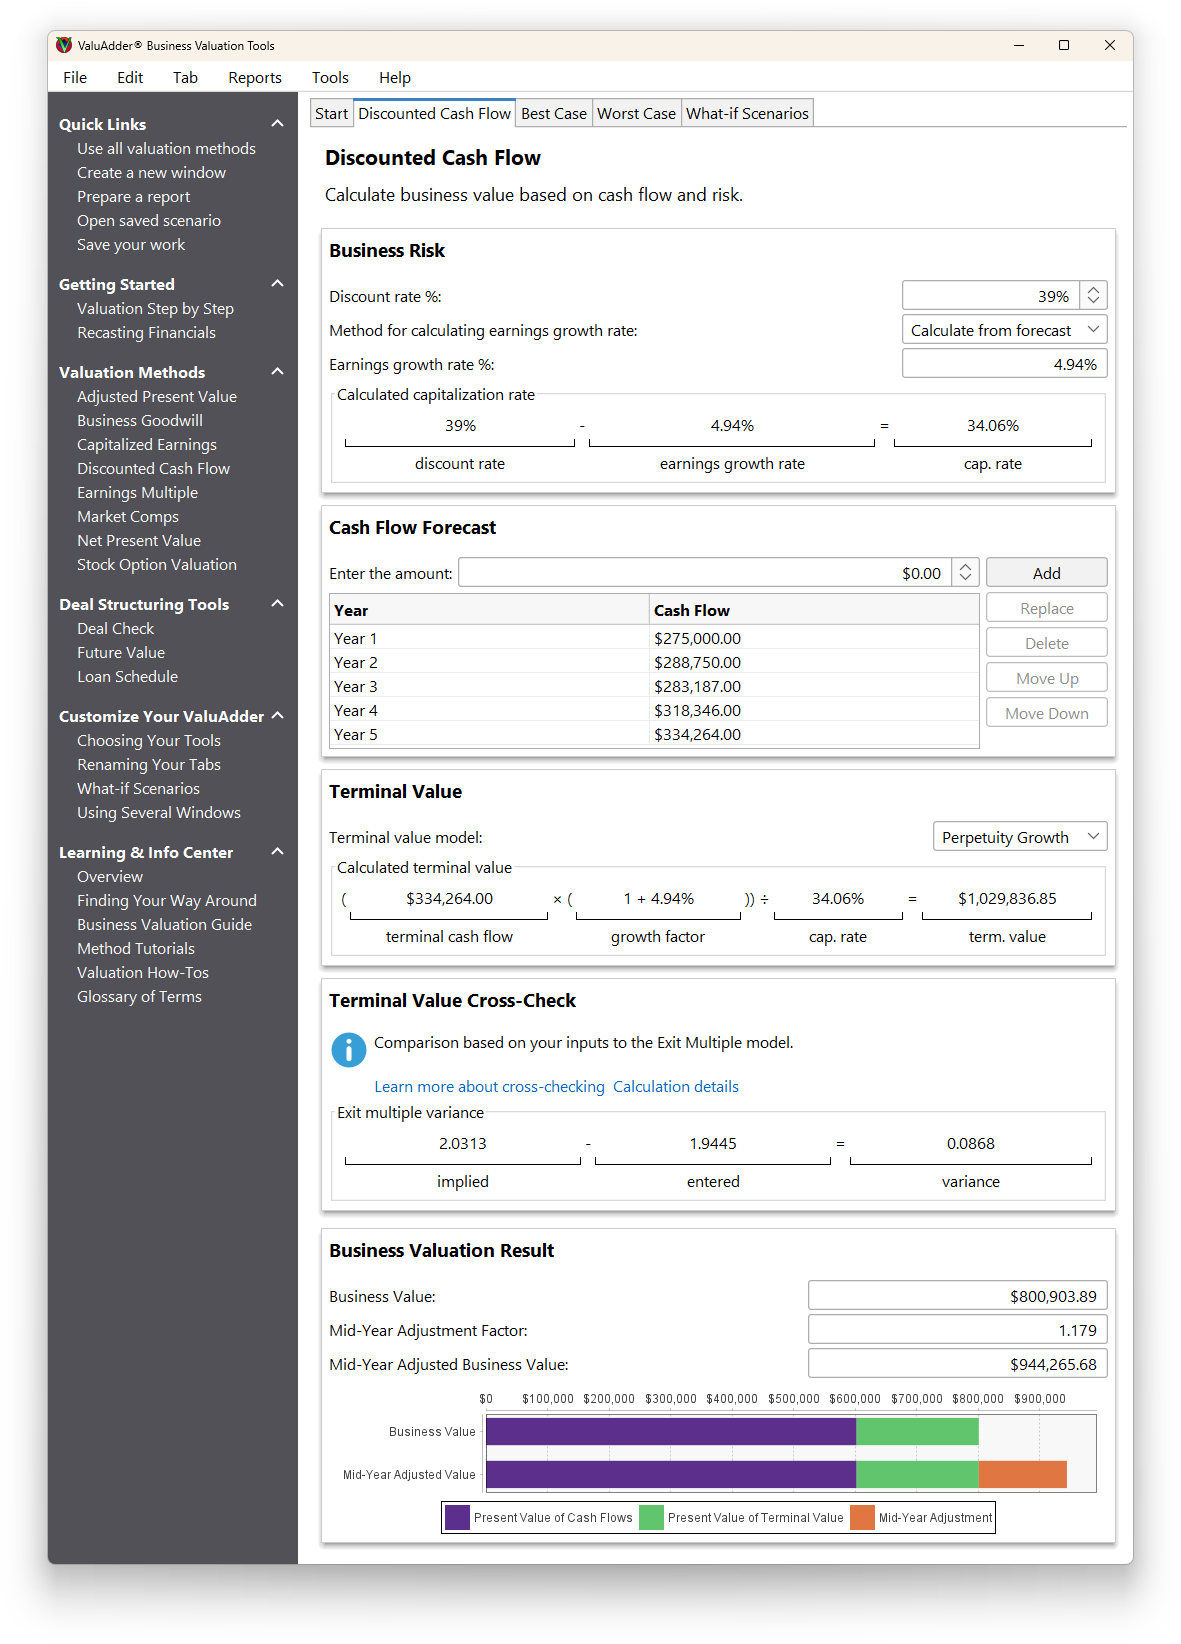Click the Discount rate spinner arrows
The image size is (1181, 1644).
(x=1093, y=295)
